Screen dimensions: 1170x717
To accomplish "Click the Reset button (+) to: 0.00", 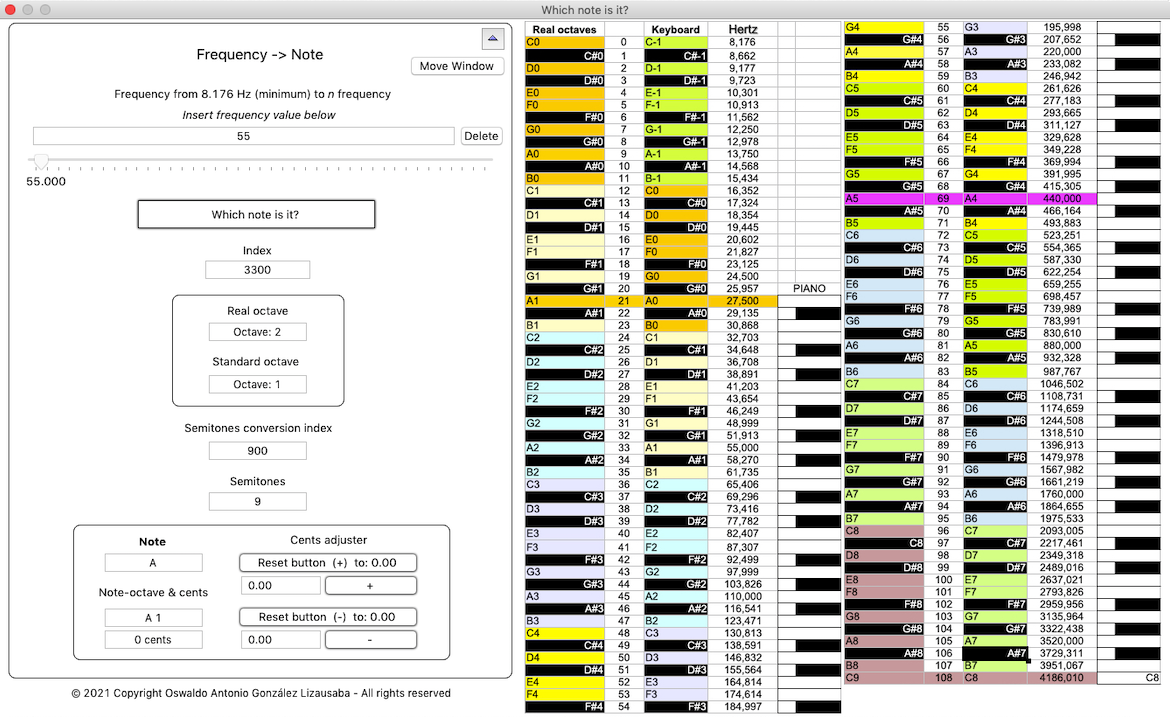I will click(x=328, y=563).
